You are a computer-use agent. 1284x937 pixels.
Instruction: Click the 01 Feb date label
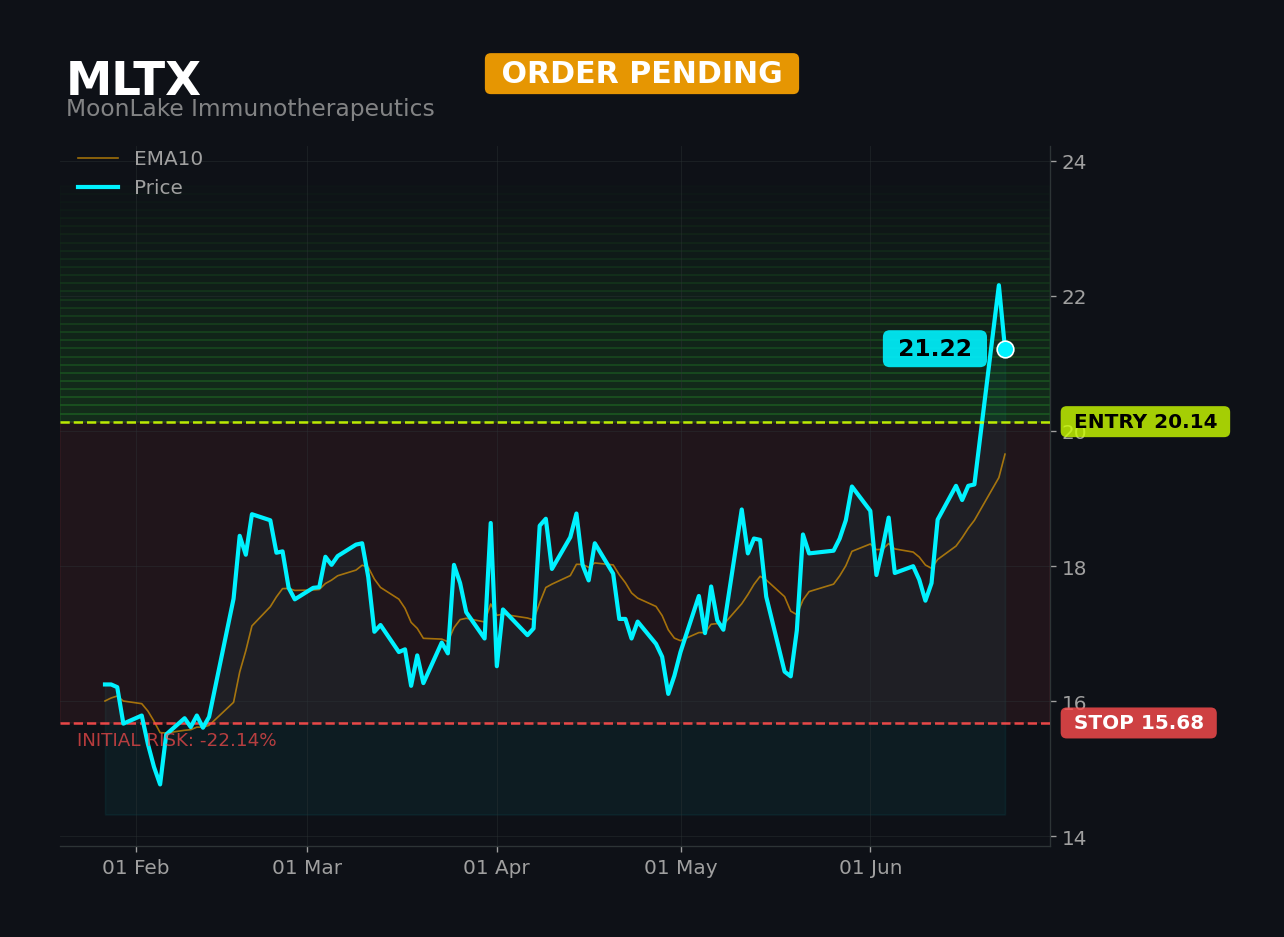(136, 868)
